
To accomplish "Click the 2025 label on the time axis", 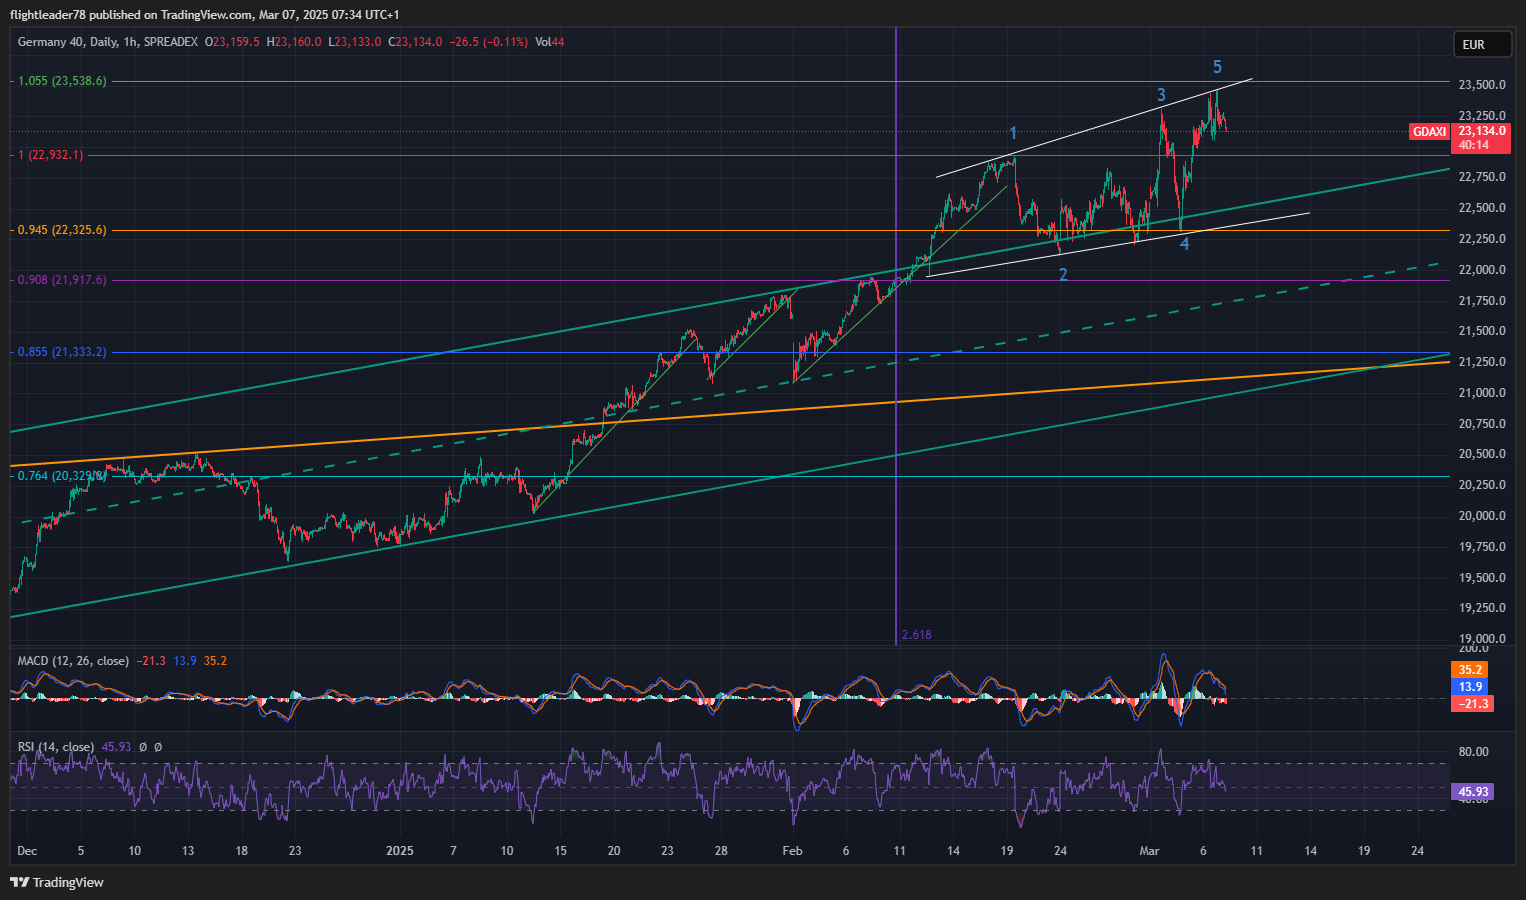I will pos(400,851).
